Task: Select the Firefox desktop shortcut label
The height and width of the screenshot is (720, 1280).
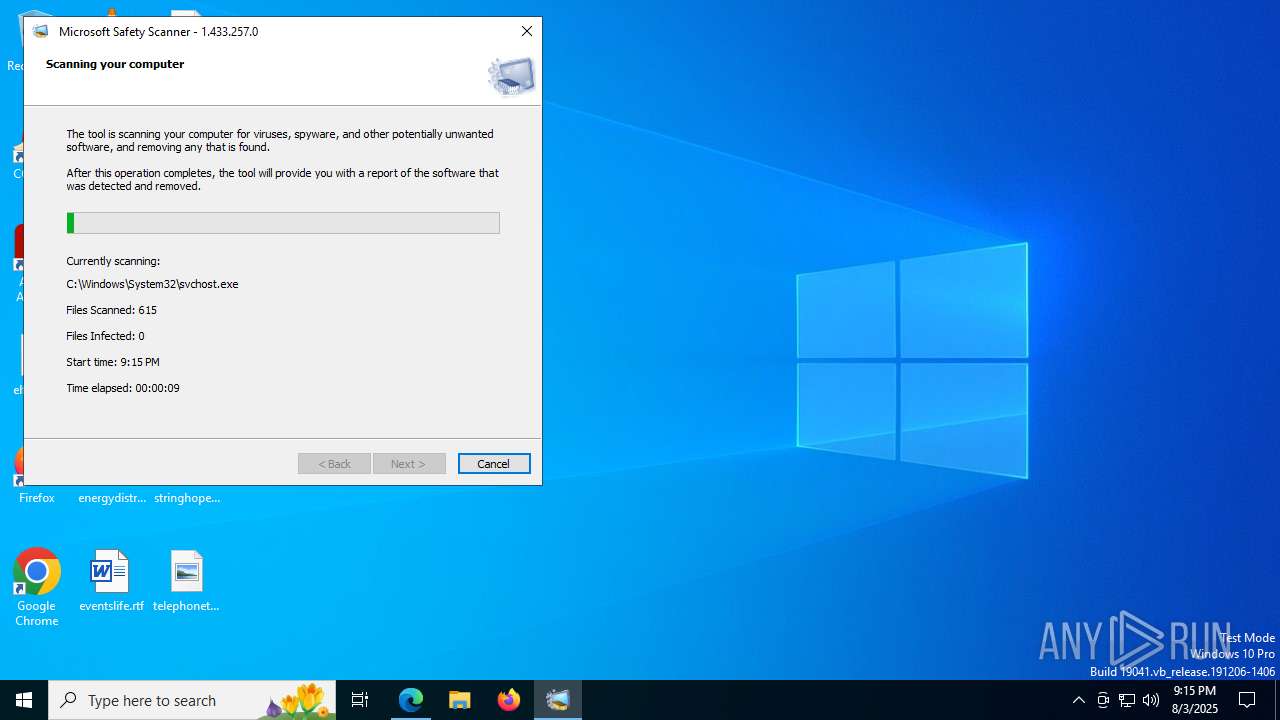Action: click(37, 498)
